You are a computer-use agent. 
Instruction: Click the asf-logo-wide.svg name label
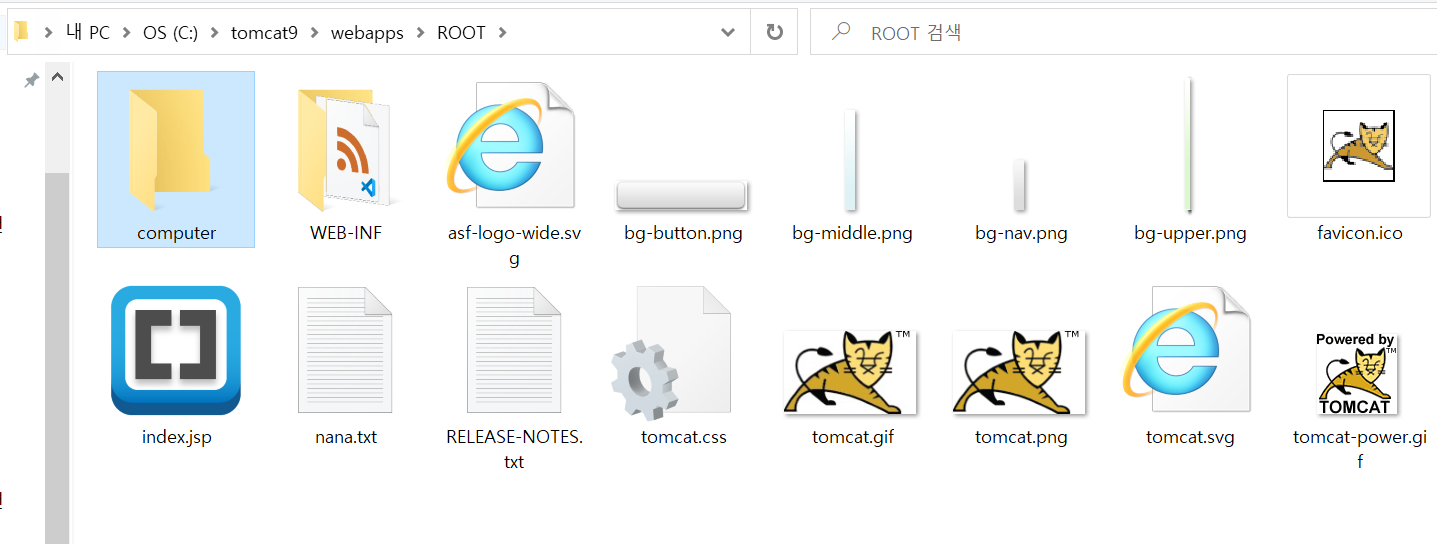514,246
